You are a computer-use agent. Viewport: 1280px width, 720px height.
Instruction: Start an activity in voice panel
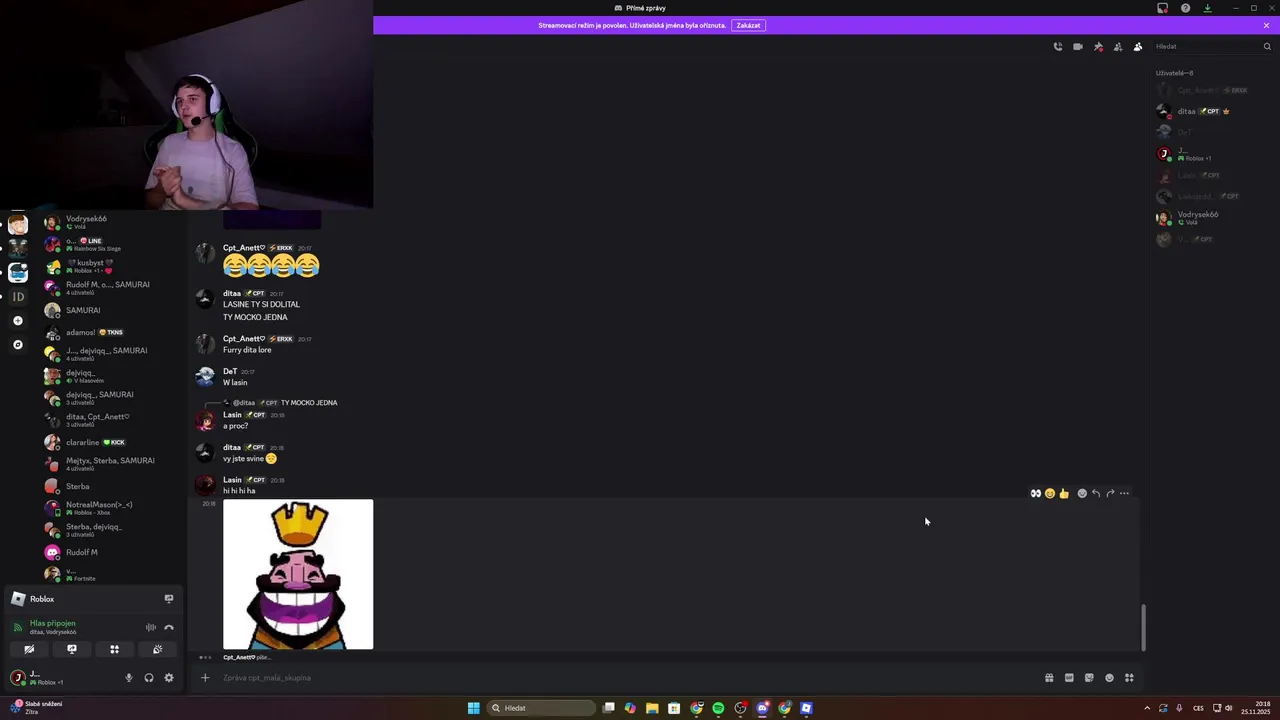point(114,649)
